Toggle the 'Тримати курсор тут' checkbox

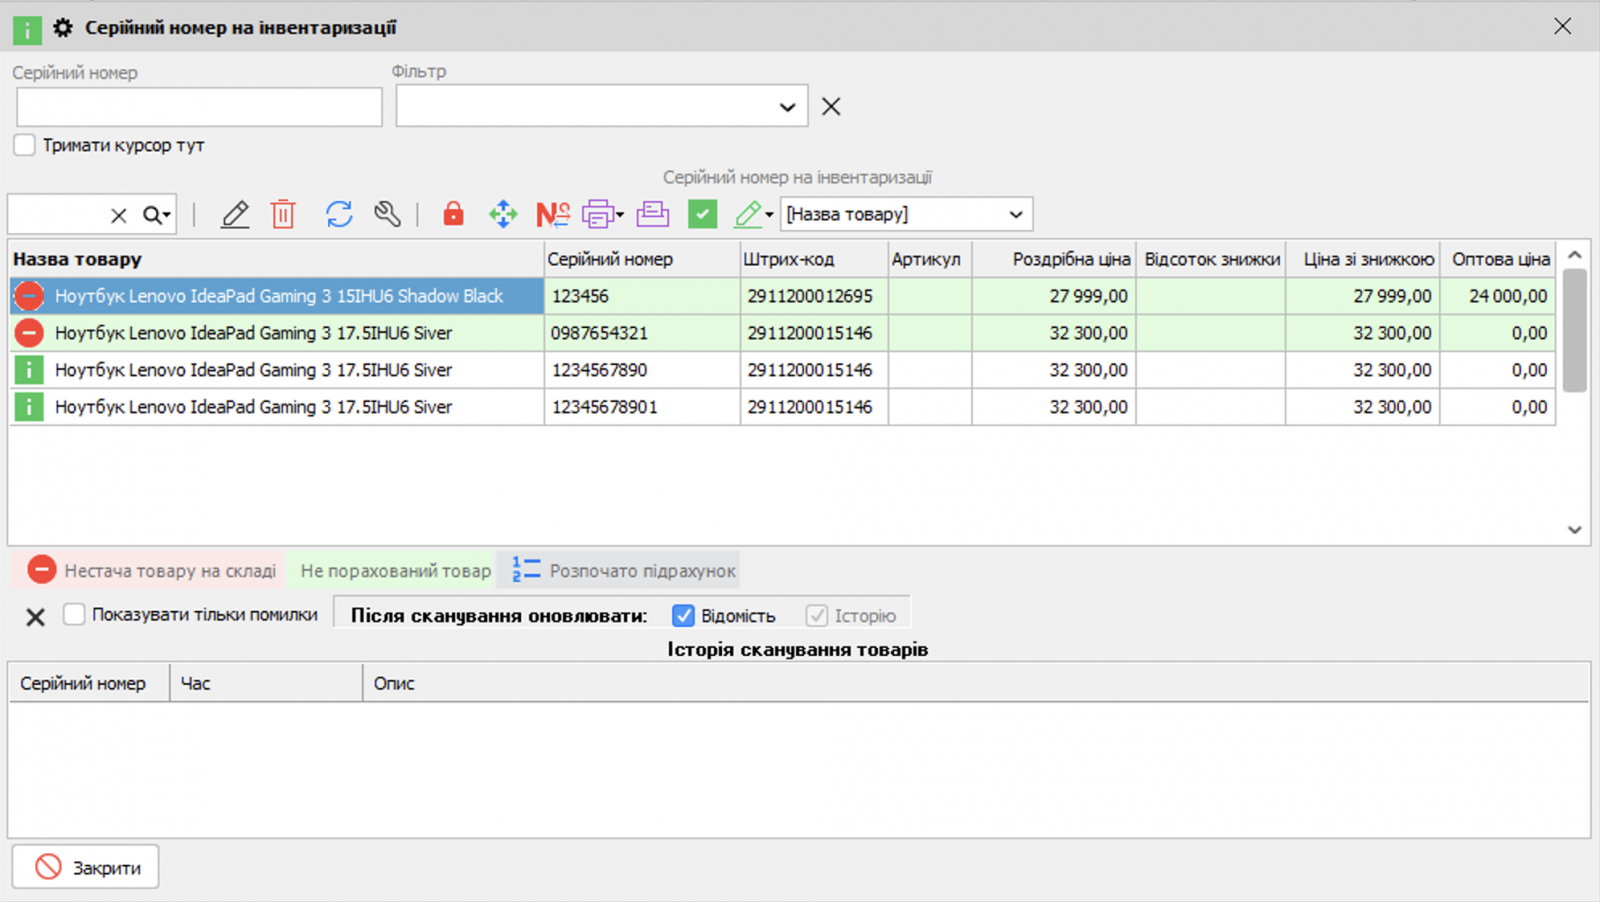(24, 144)
